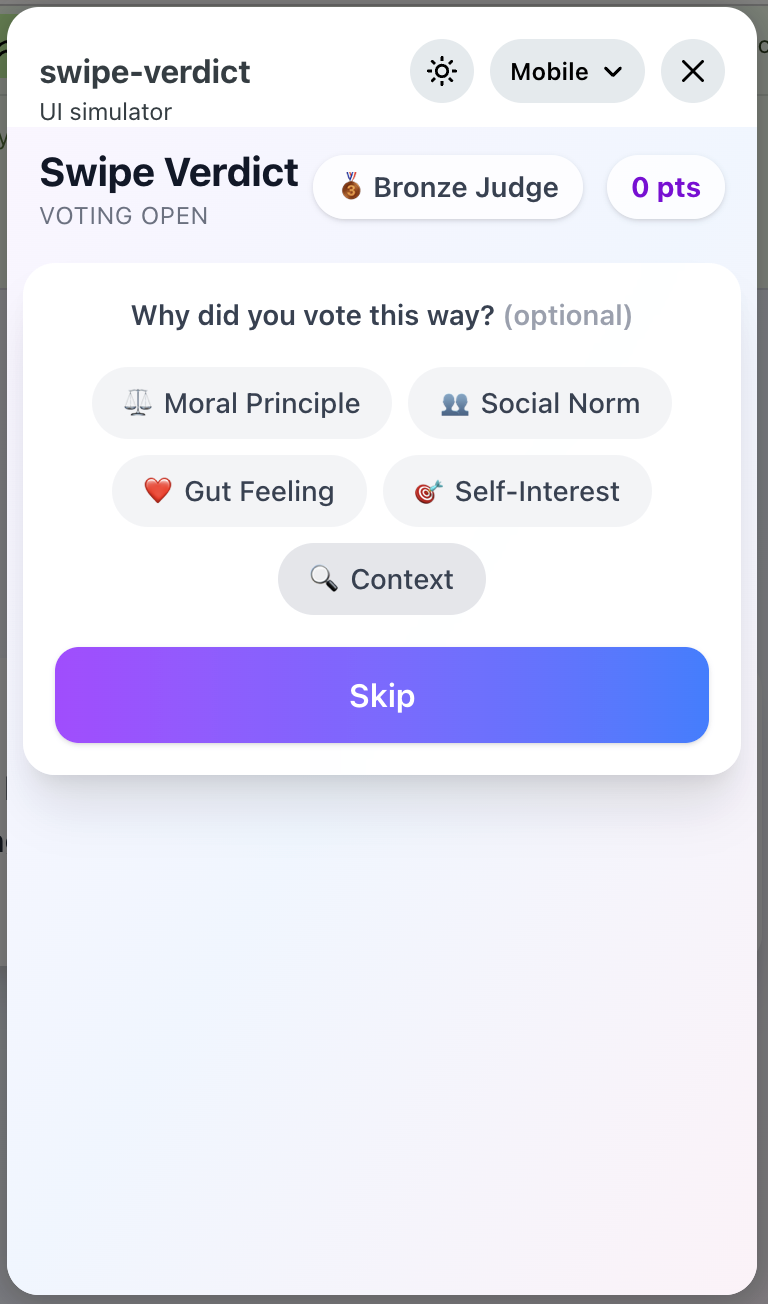Click the bronze medal icon
The image size is (768, 1304).
point(351,187)
